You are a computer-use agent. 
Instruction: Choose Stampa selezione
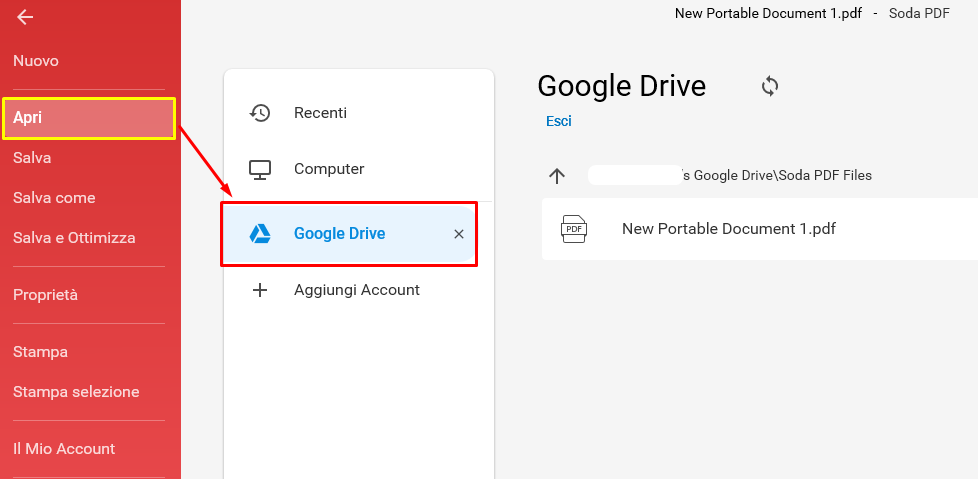[x=76, y=392]
